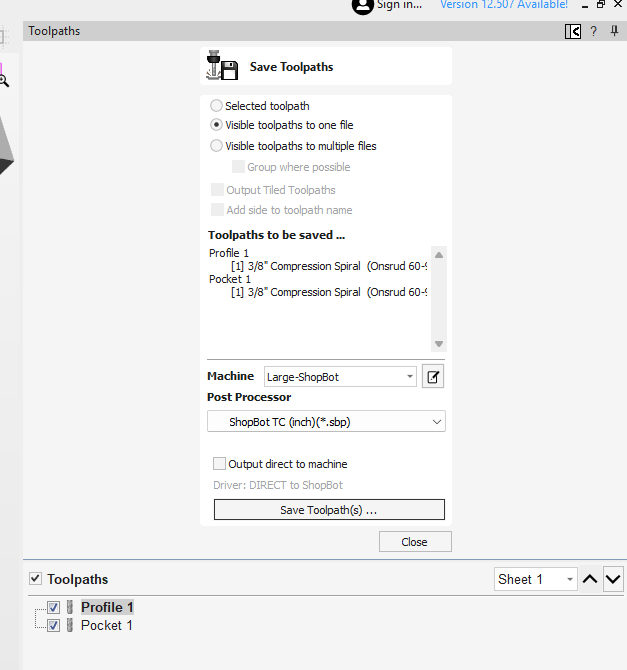Click Pocket 1 in Toolpaths to be saved list
This screenshot has width=627, height=670.
point(230,279)
